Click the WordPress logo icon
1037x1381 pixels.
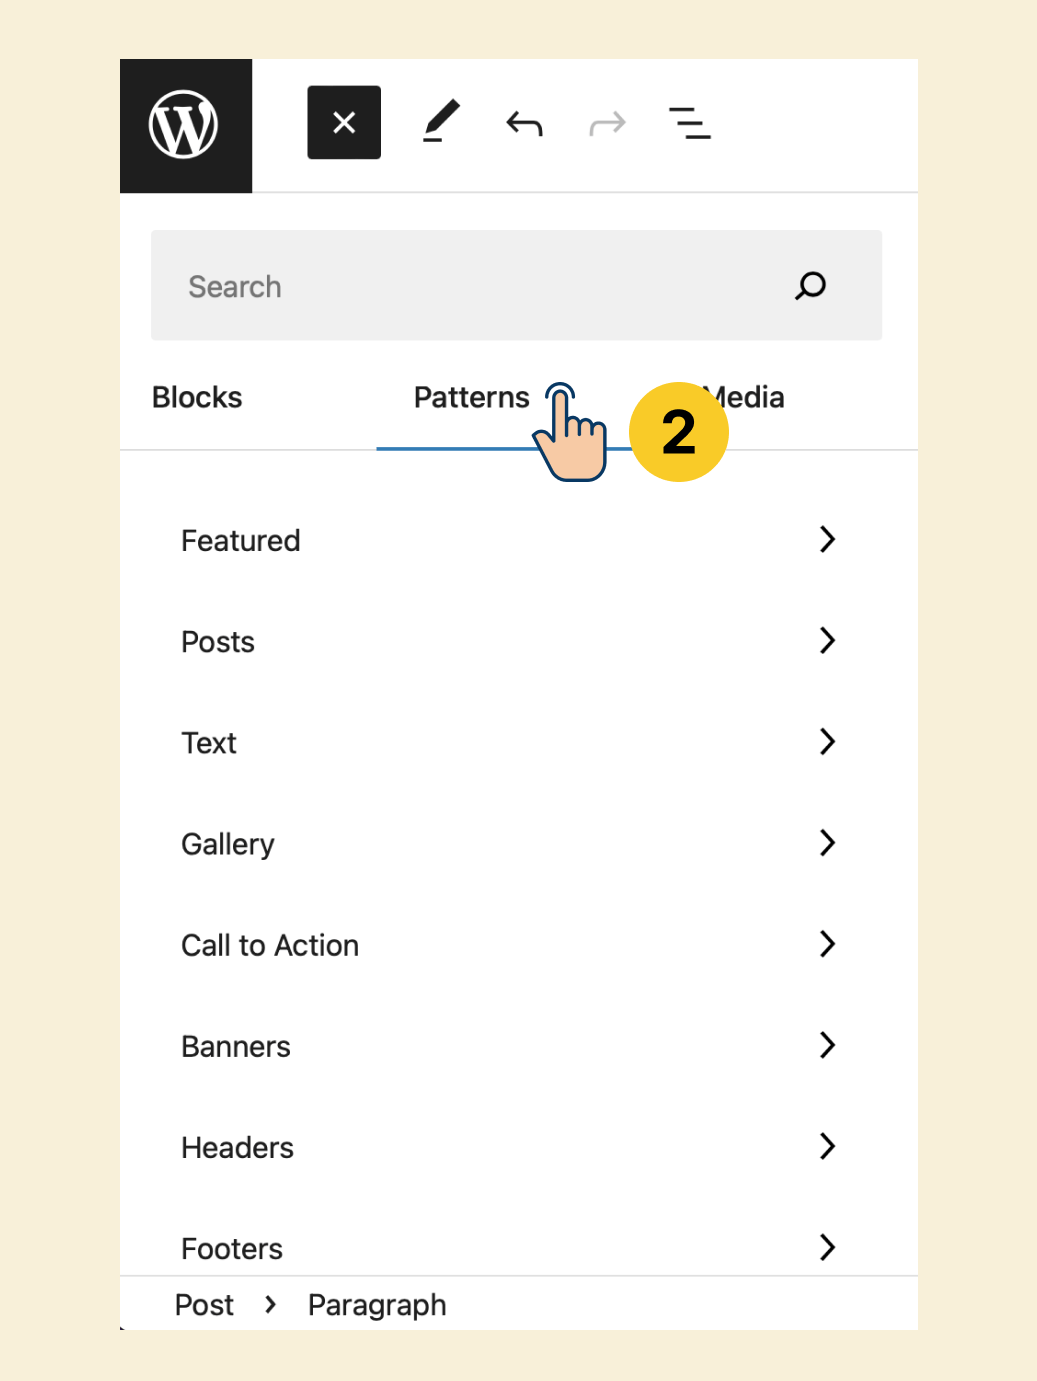click(185, 125)
